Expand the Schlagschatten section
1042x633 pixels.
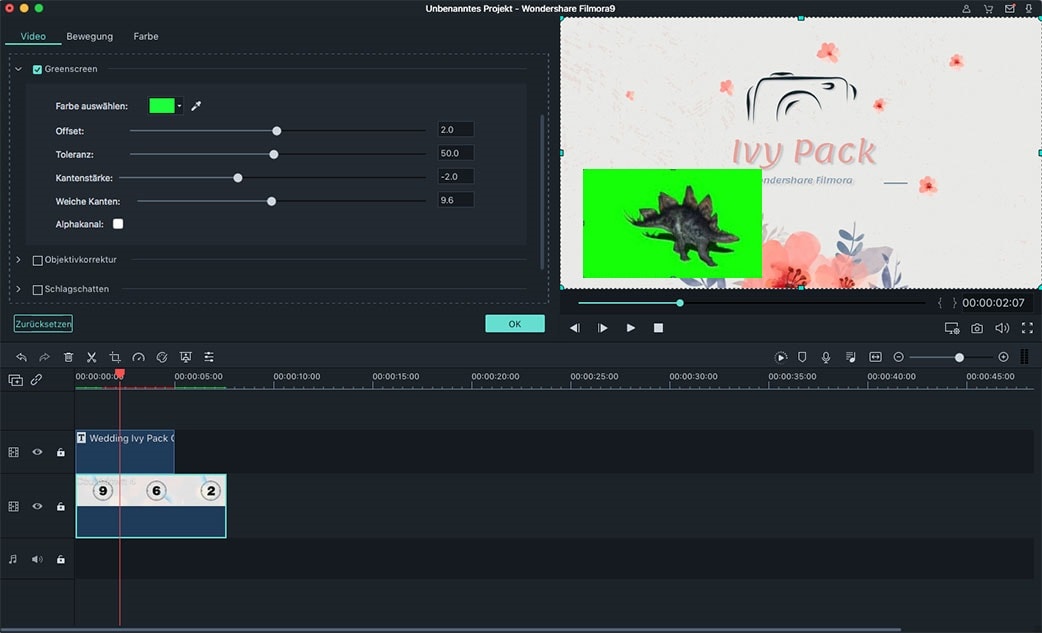[x=19, y=289]
